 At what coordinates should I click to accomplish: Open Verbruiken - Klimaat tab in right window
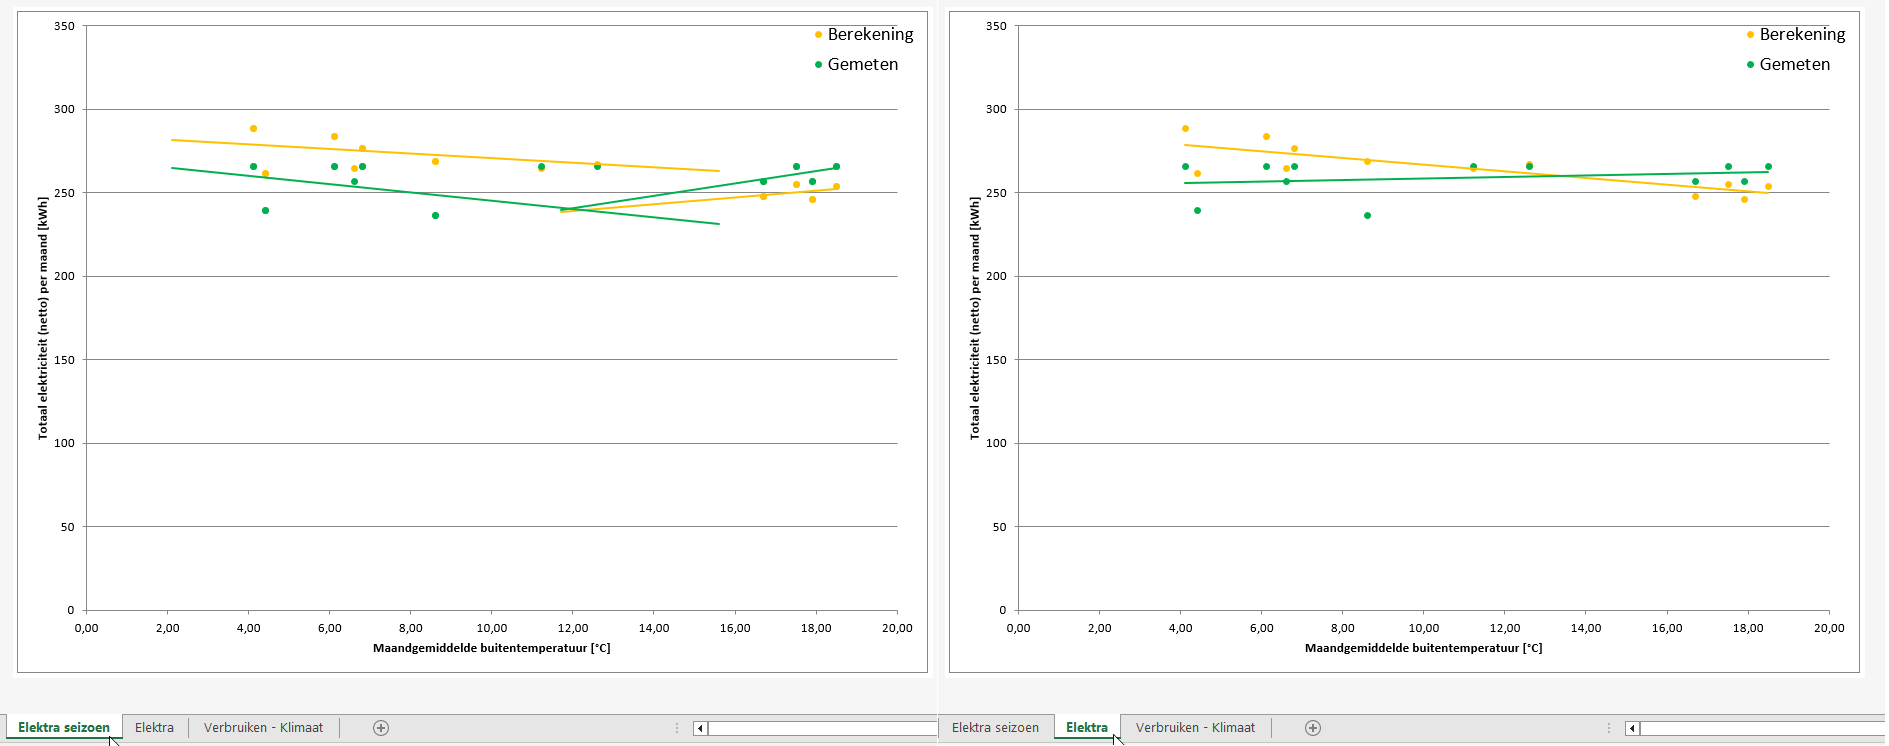coord(1195,728)
